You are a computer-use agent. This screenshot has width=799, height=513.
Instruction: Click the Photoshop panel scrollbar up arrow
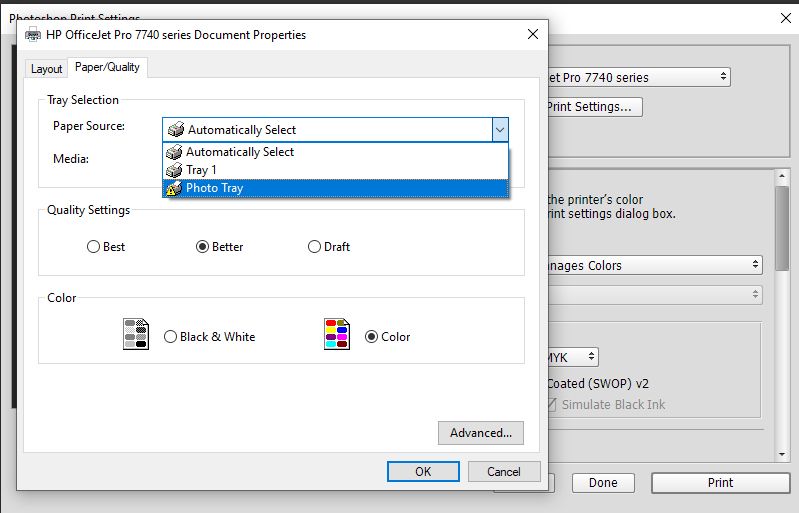pos(782,176)
